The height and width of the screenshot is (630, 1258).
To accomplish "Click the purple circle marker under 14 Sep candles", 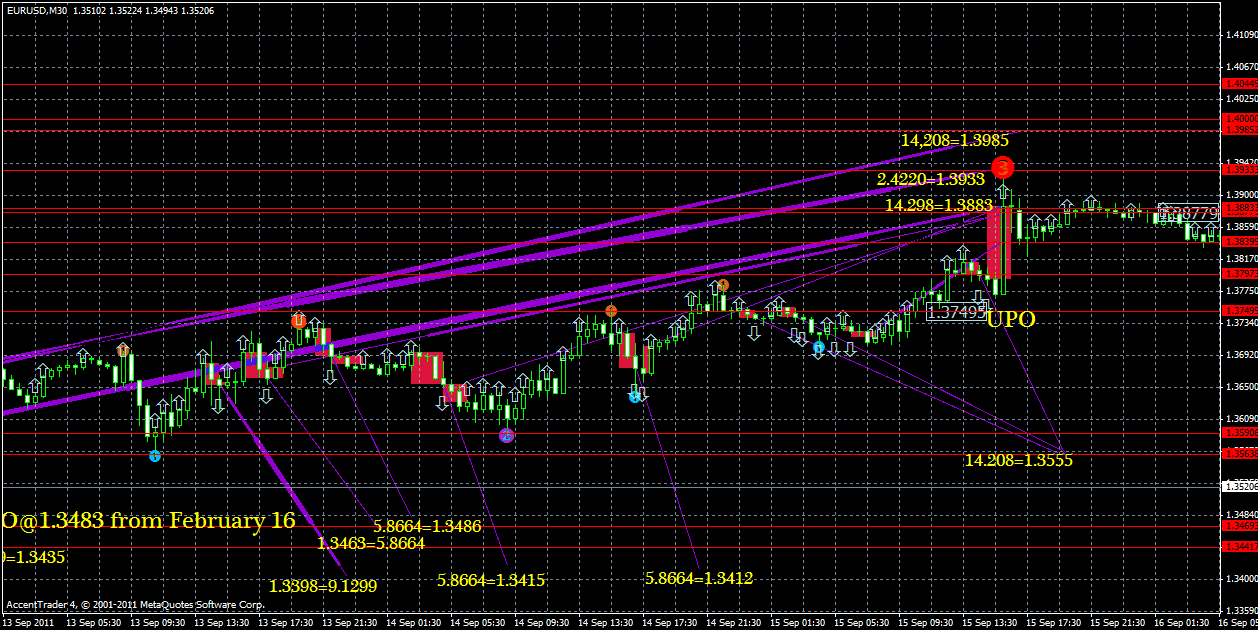I will 505,433.
